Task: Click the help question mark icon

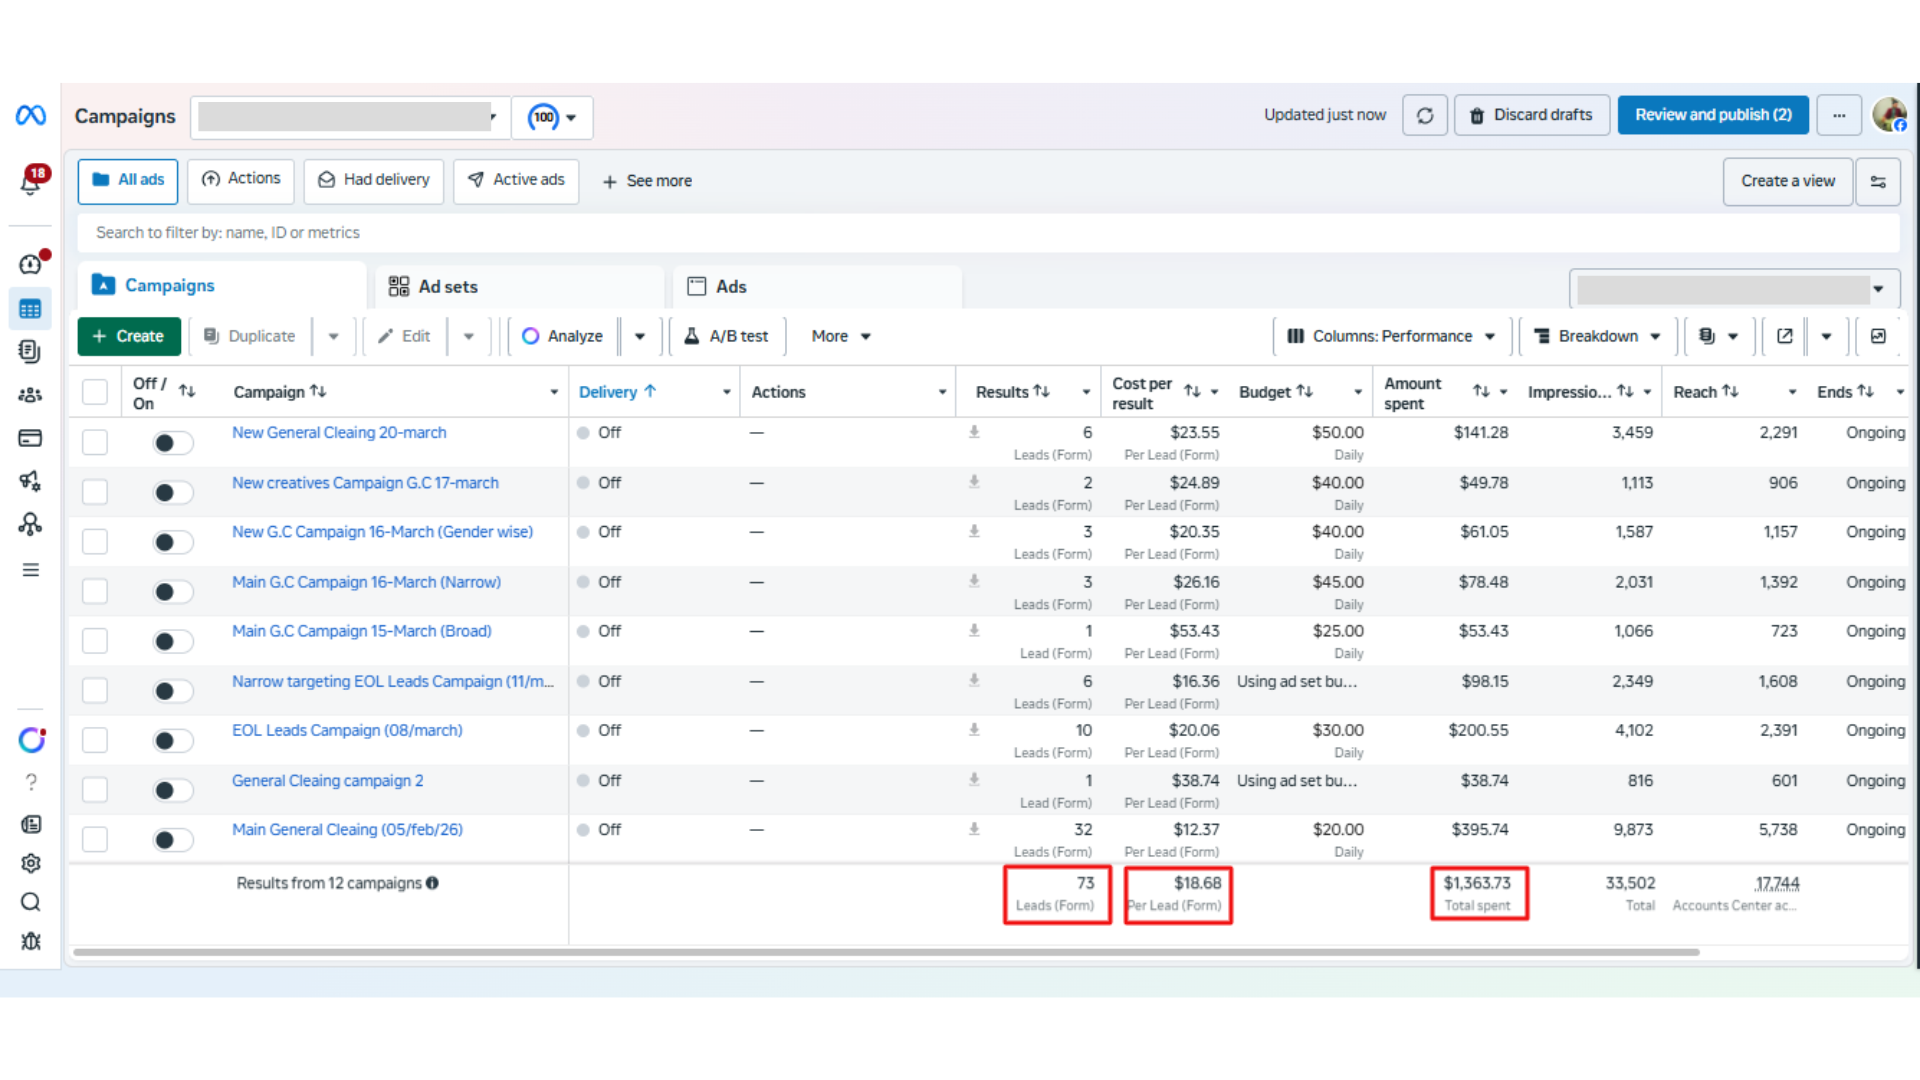Action: tap(31, 782)
